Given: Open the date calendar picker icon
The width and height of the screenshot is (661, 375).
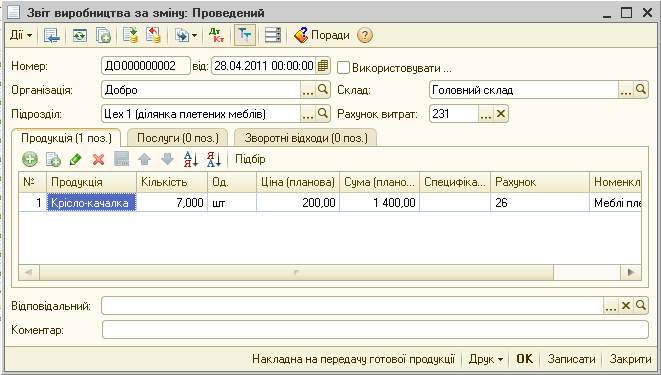Looking at the screenshot, I should pos(323,66).
